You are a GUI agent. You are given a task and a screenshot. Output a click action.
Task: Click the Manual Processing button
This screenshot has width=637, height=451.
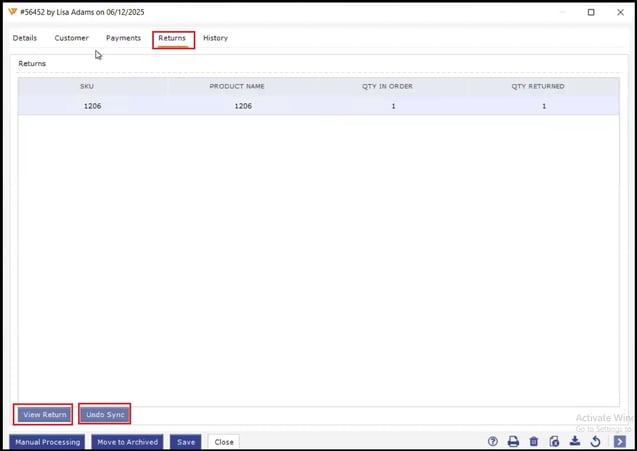pos(47,441)
